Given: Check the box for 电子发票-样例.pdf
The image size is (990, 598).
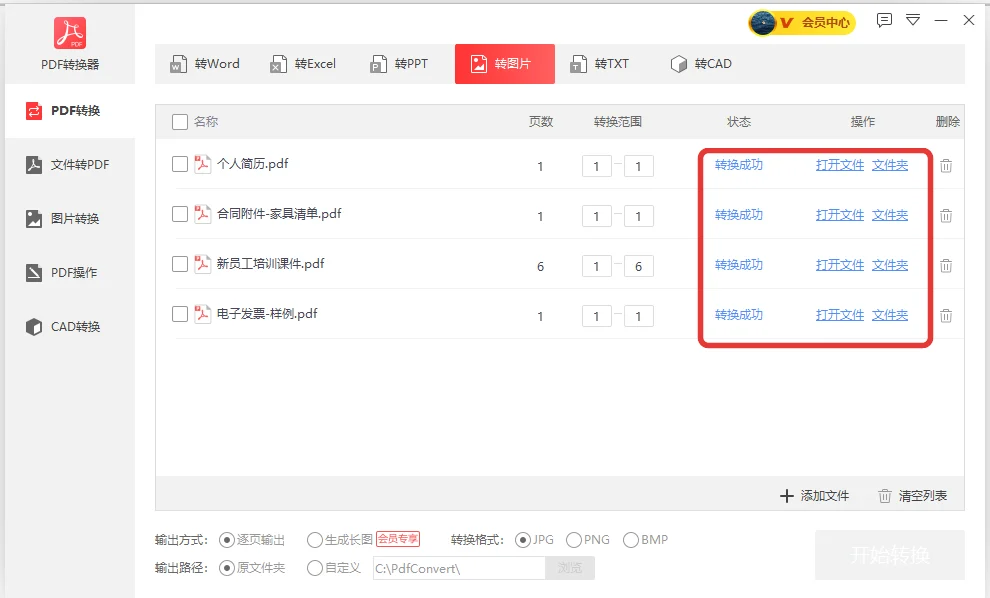Looking at the screenshot, I should point(180,314).
